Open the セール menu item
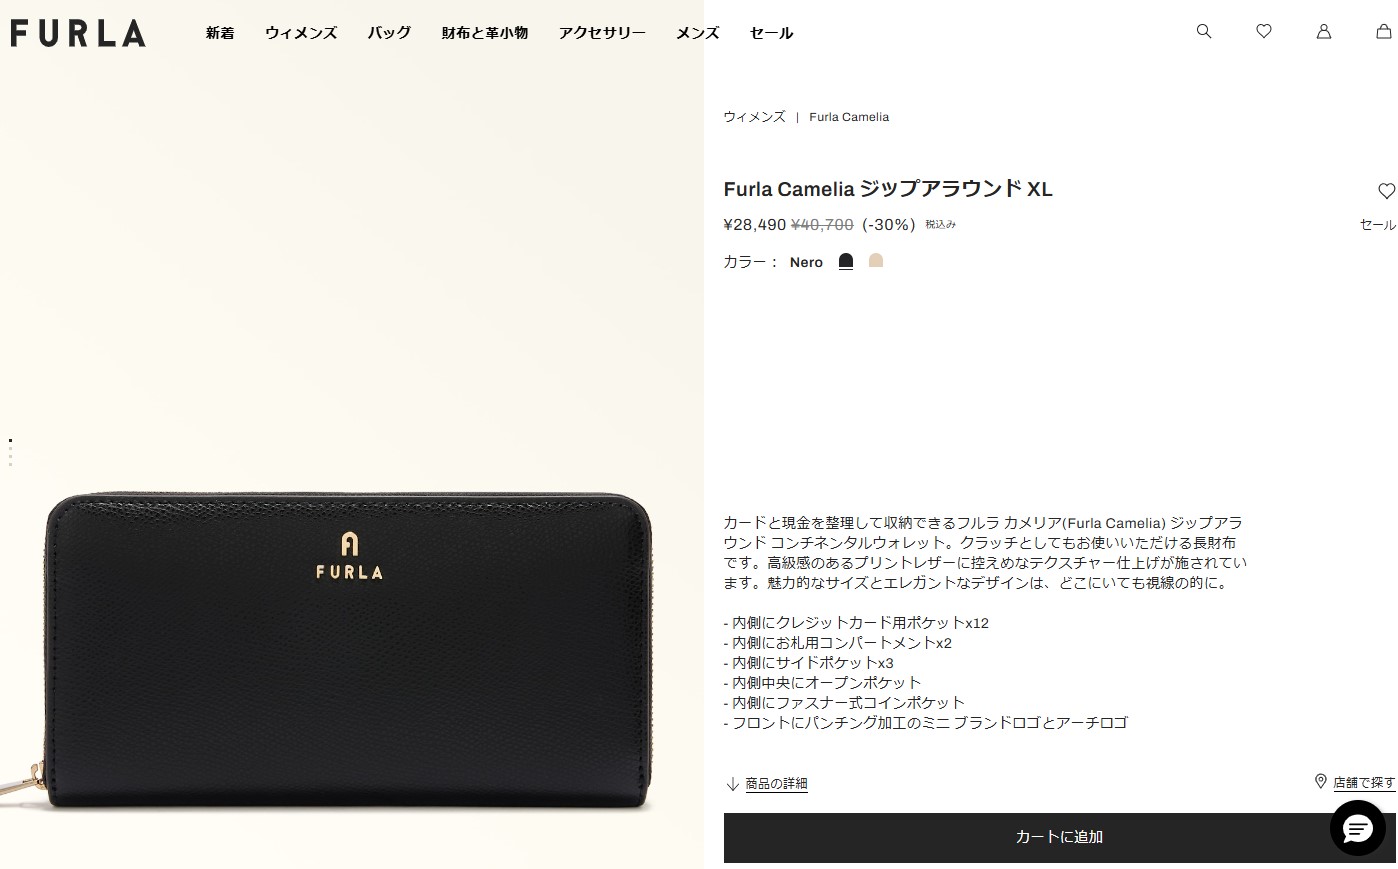This screenshot has height=869, width=1398. tap(771, 33)
